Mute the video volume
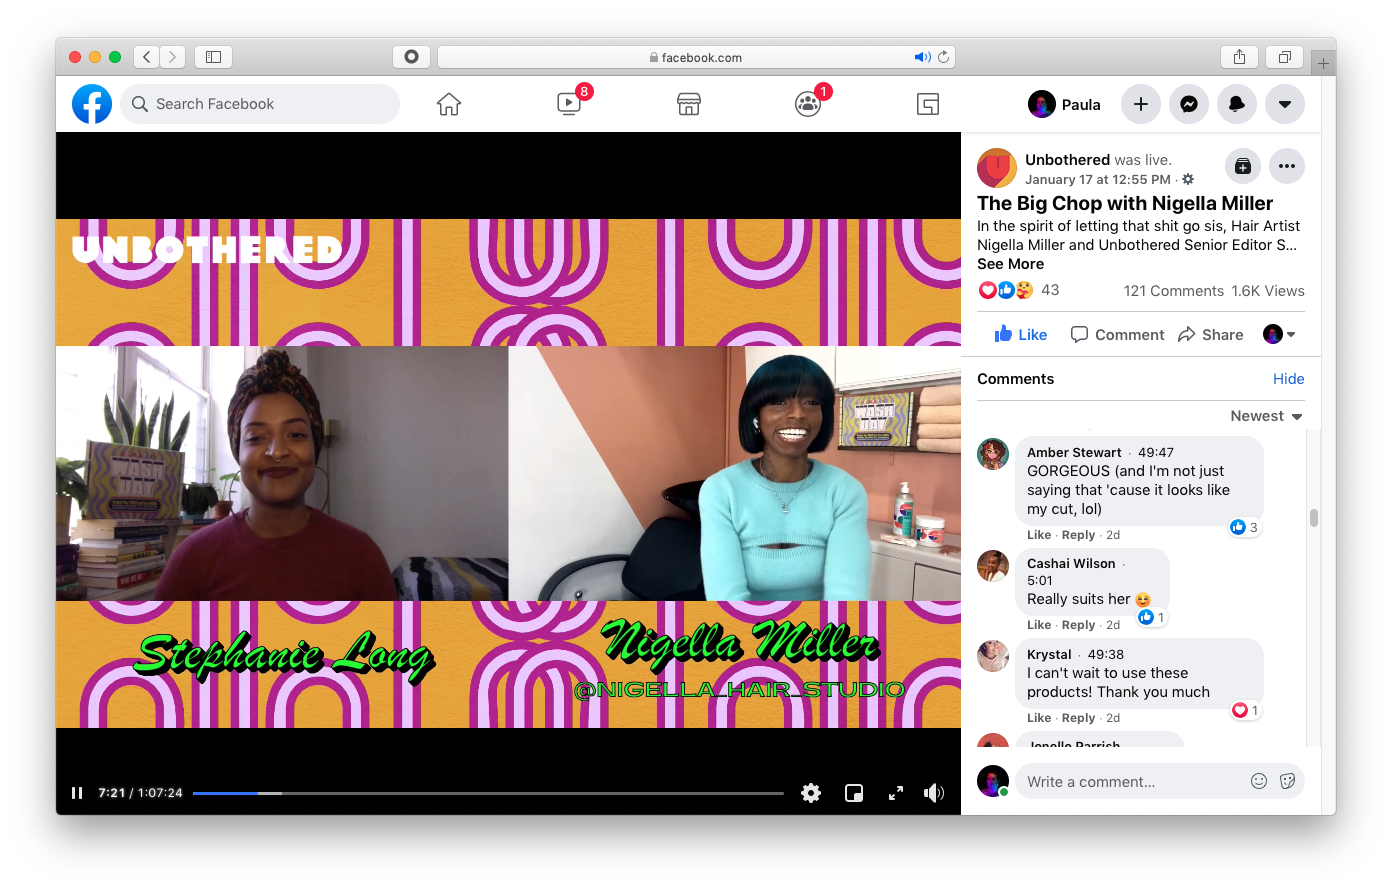 point(934,793)
